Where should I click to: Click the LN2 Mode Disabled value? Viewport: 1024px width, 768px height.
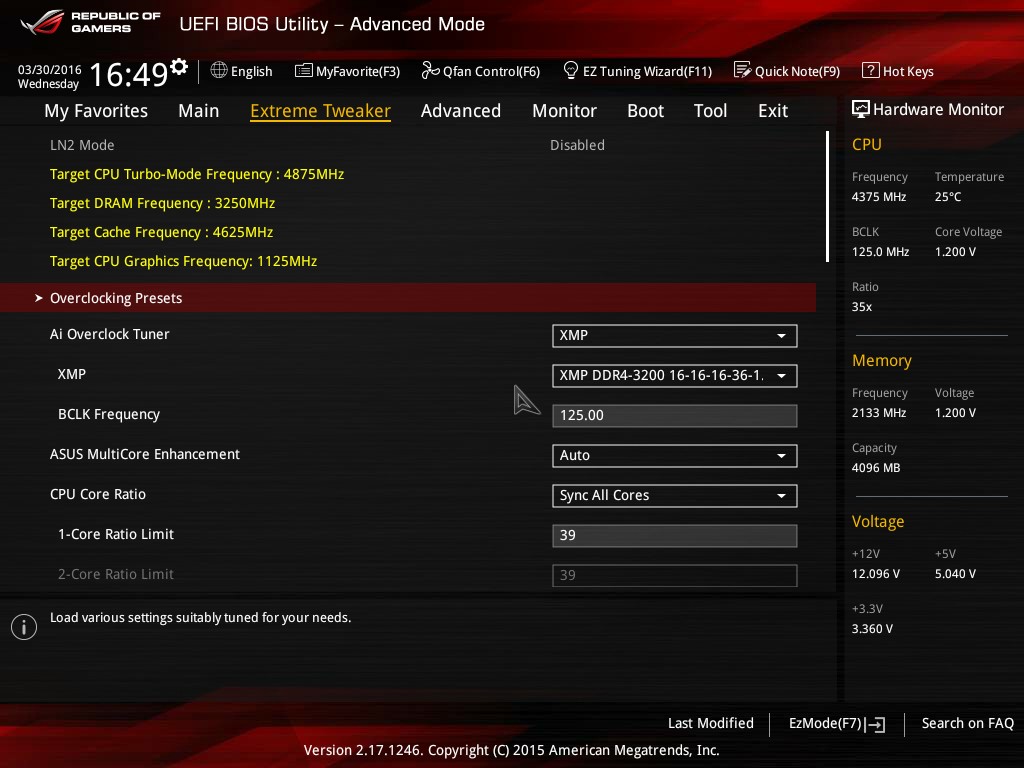[x=577, y=145]
